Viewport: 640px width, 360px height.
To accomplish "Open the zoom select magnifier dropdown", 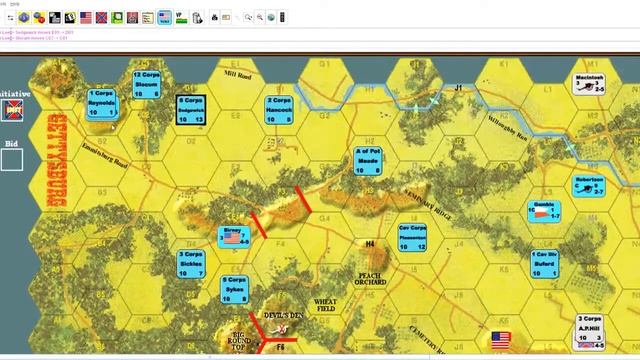I will 248,18.
